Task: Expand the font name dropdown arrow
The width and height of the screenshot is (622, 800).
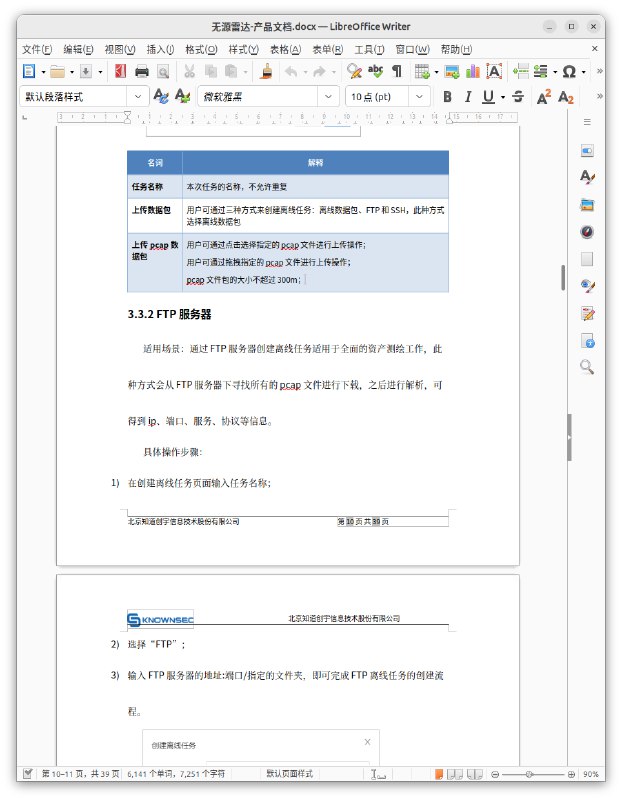Action: 328,96
